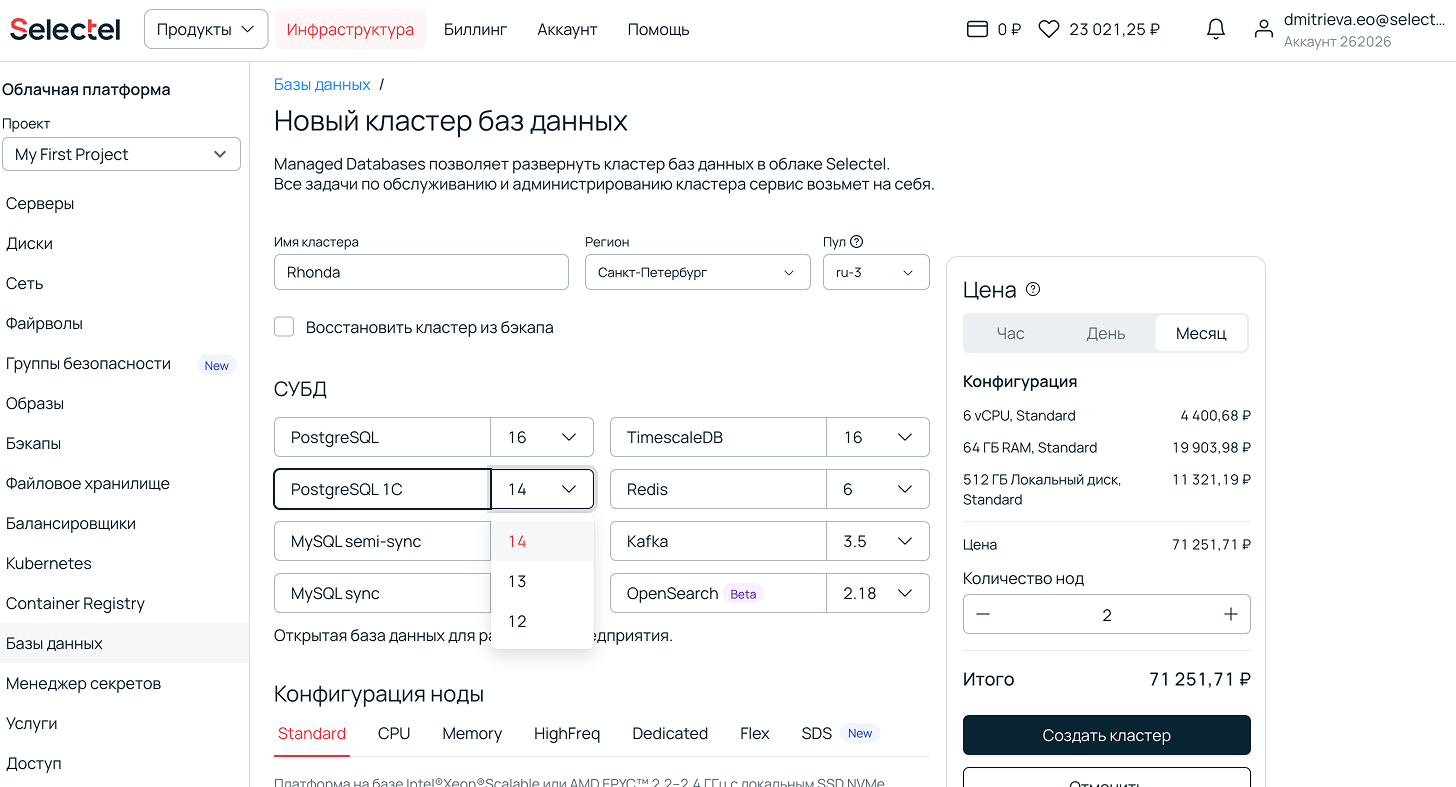Click the user account avatar icon
The image size is (1456, 787).
pyautogui.click(x=1264, y=30)
